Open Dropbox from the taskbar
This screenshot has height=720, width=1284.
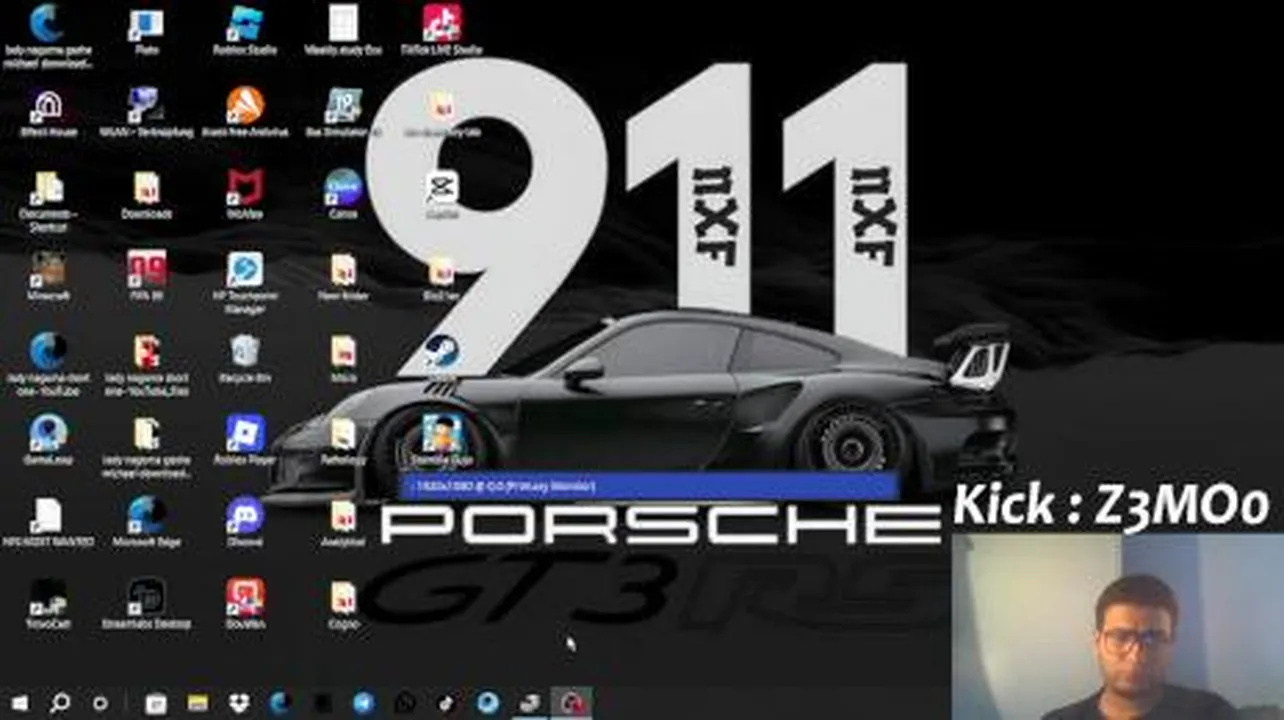(x=239, y=703)
